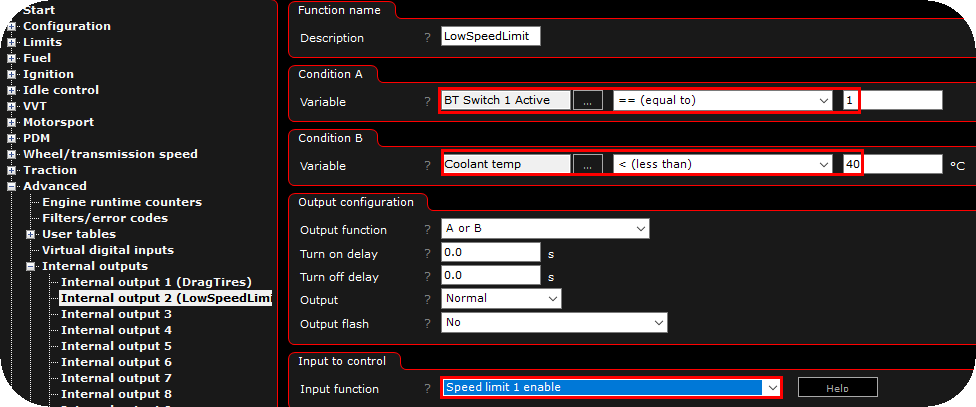Expand the Fuel tree node
This screenshot has height=407, width=976.
click(11, 58)
